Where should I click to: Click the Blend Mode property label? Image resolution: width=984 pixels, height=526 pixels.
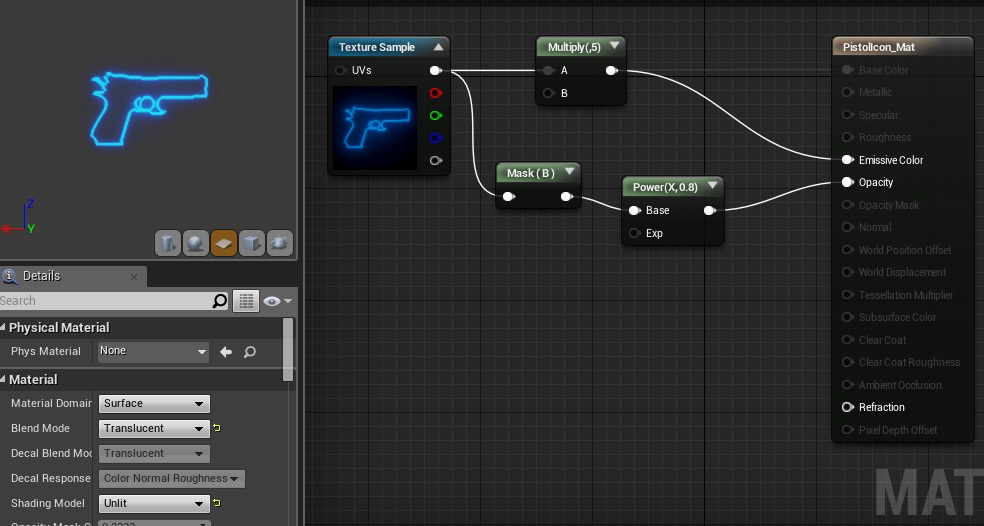(40, 428)
